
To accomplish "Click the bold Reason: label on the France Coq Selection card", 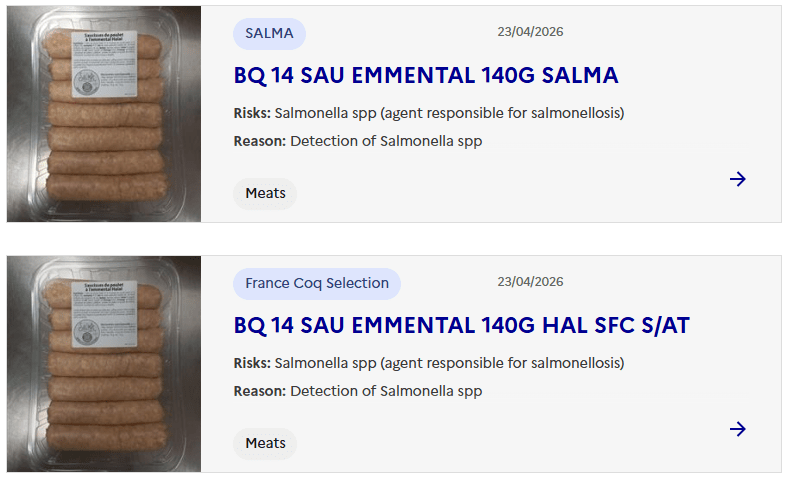I will click(x=259, y=391).
